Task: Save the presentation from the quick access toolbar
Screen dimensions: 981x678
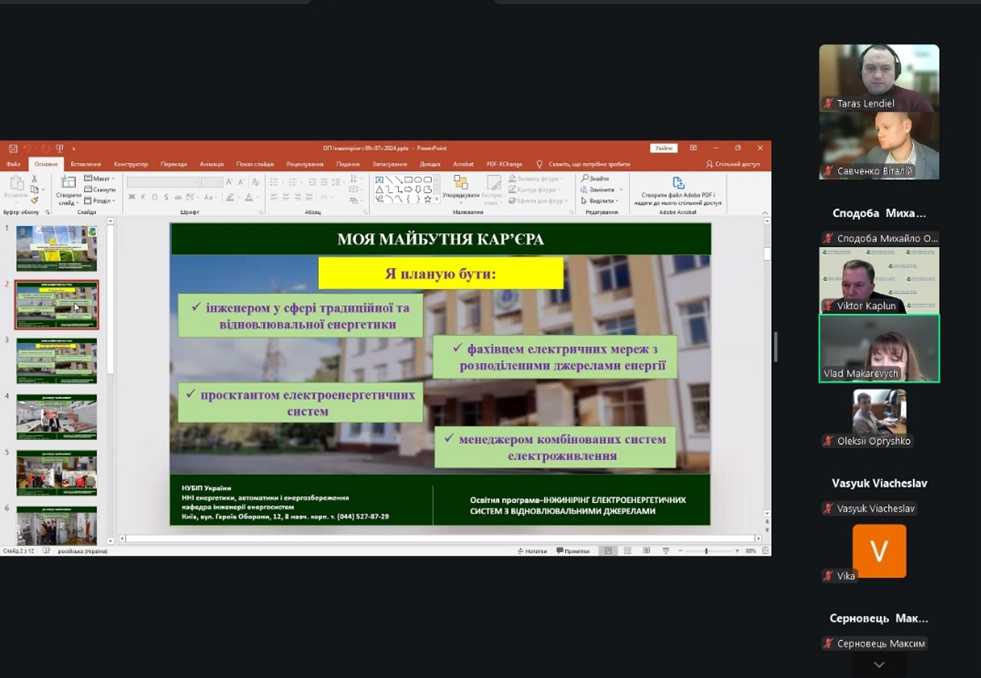Action: pyautogui.click(x=13, y=148)
